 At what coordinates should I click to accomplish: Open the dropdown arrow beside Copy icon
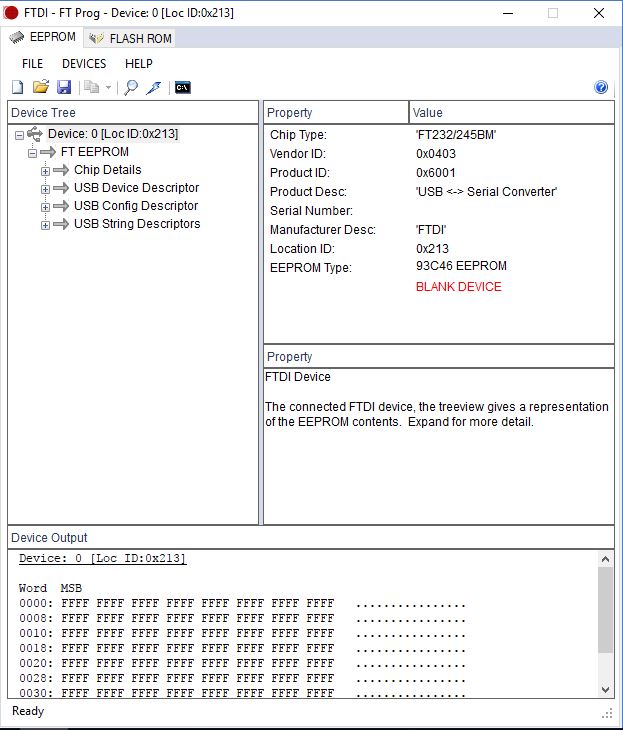(108, 87)
